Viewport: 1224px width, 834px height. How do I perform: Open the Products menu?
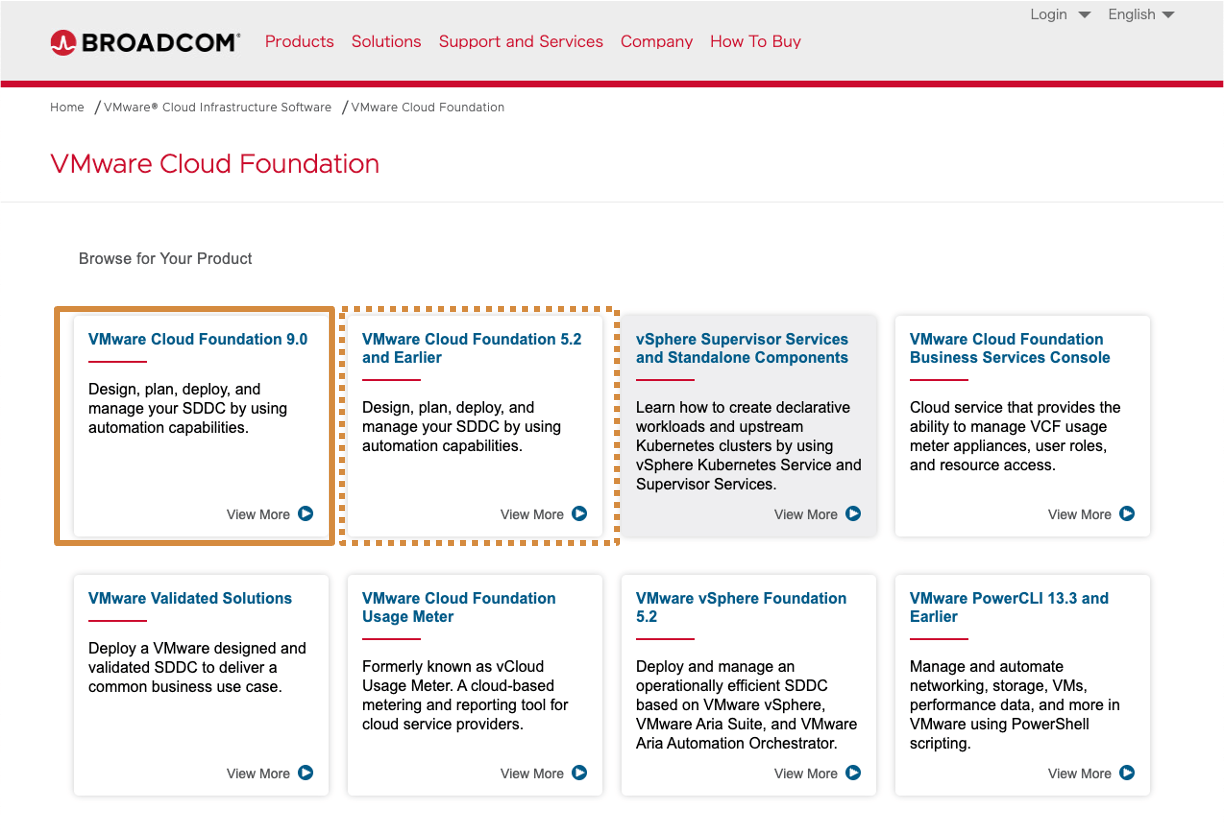[x=299, y=41]
